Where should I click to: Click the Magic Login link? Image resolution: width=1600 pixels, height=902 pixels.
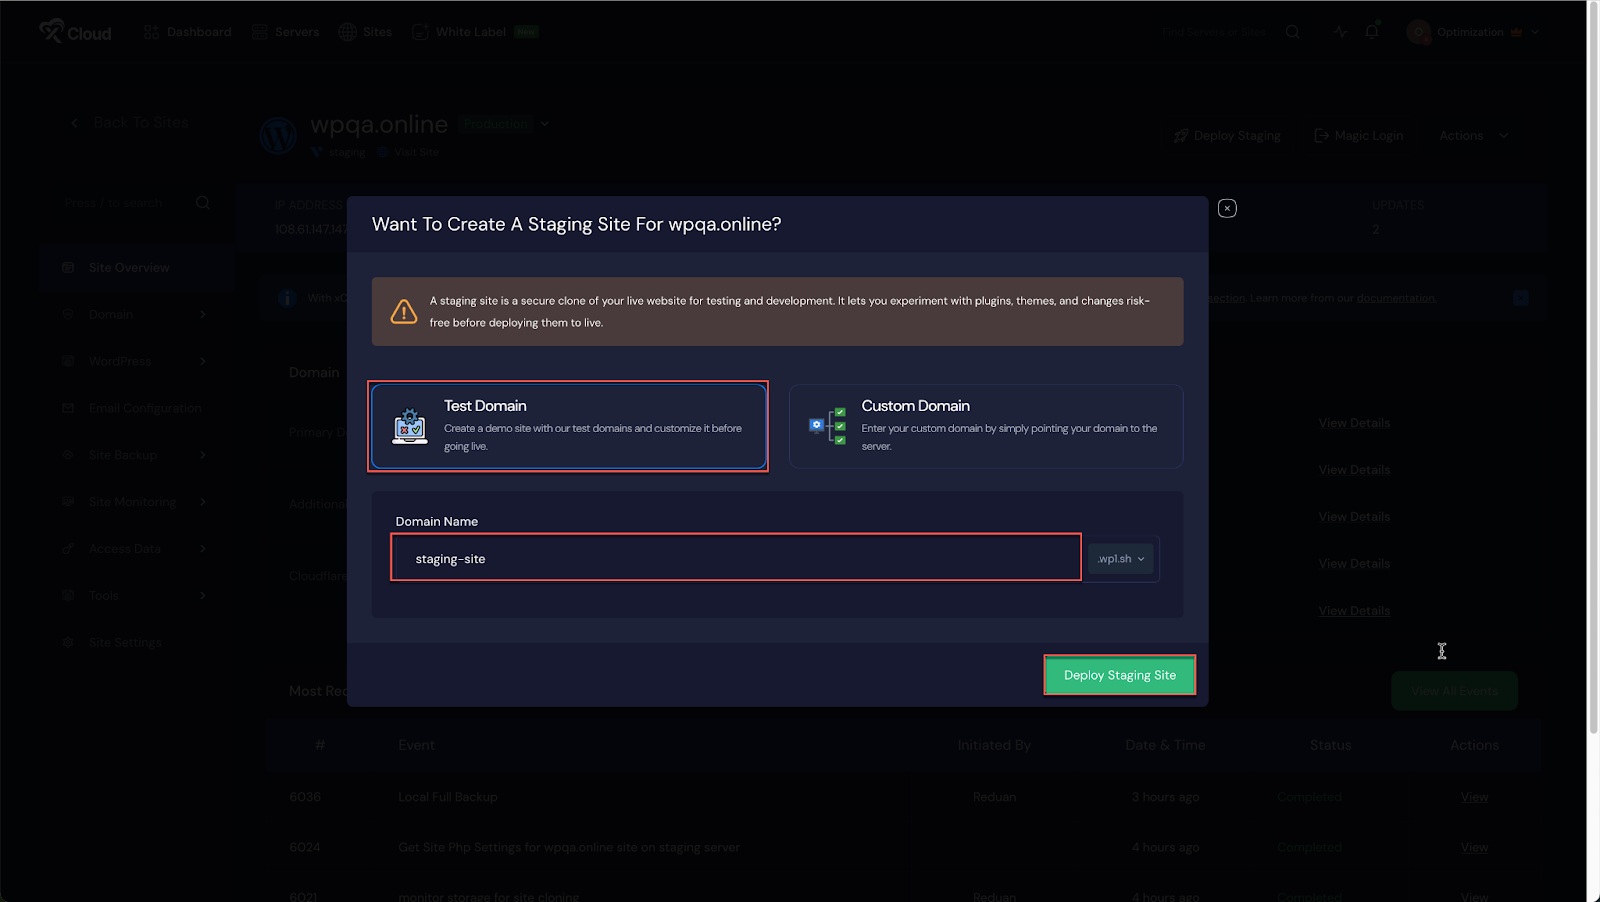pos(1359,136)
